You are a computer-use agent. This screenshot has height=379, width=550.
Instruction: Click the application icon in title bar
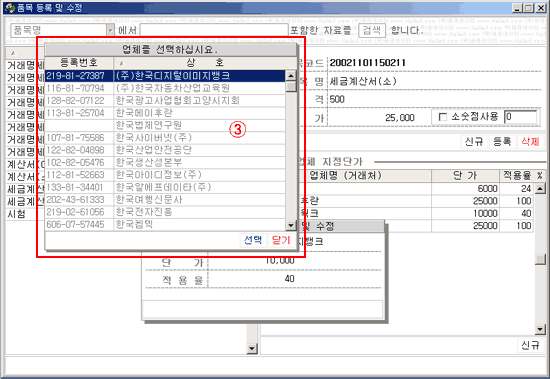pyautogui.click(x=10, y=7)
